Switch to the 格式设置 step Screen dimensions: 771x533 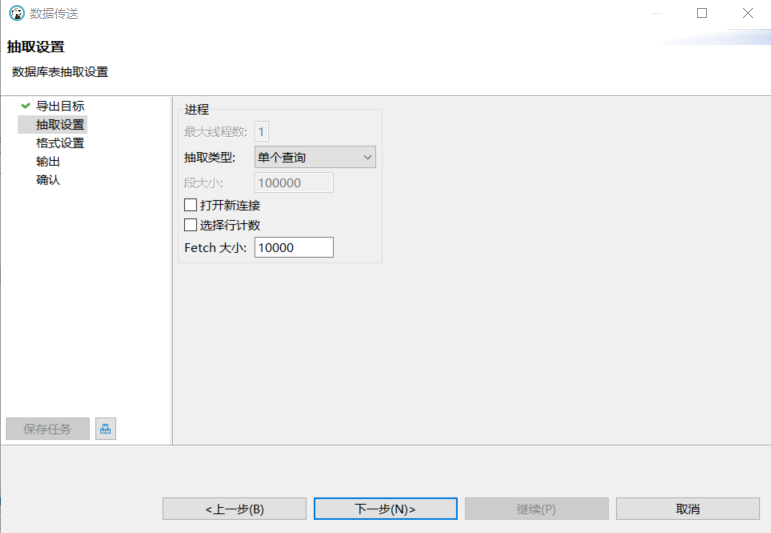(x=60, y=143)
